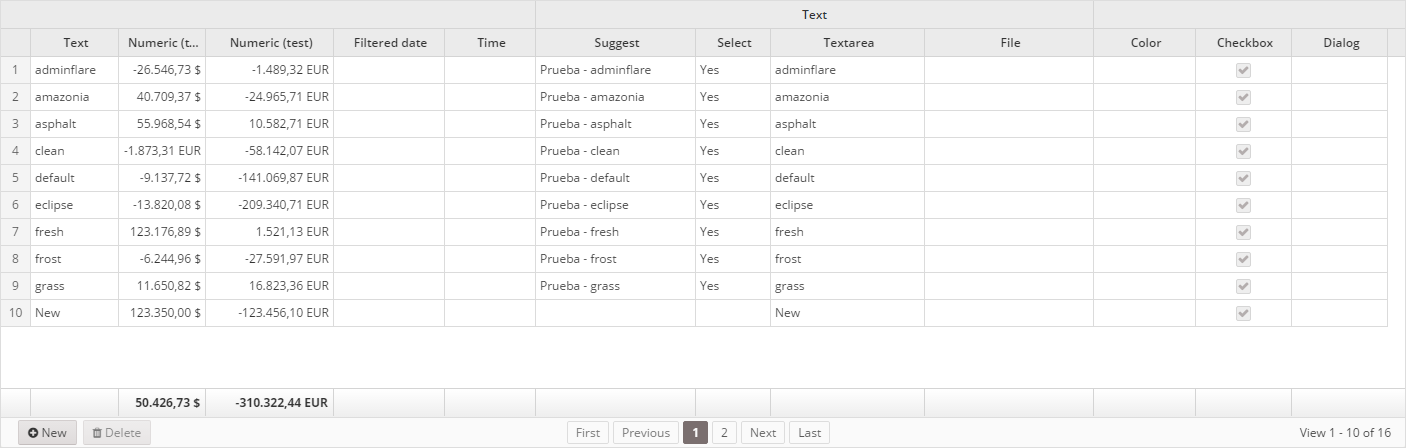Go to page 2 in pagination
This screenshot has width=1406, height=448.
click(724, 433)
